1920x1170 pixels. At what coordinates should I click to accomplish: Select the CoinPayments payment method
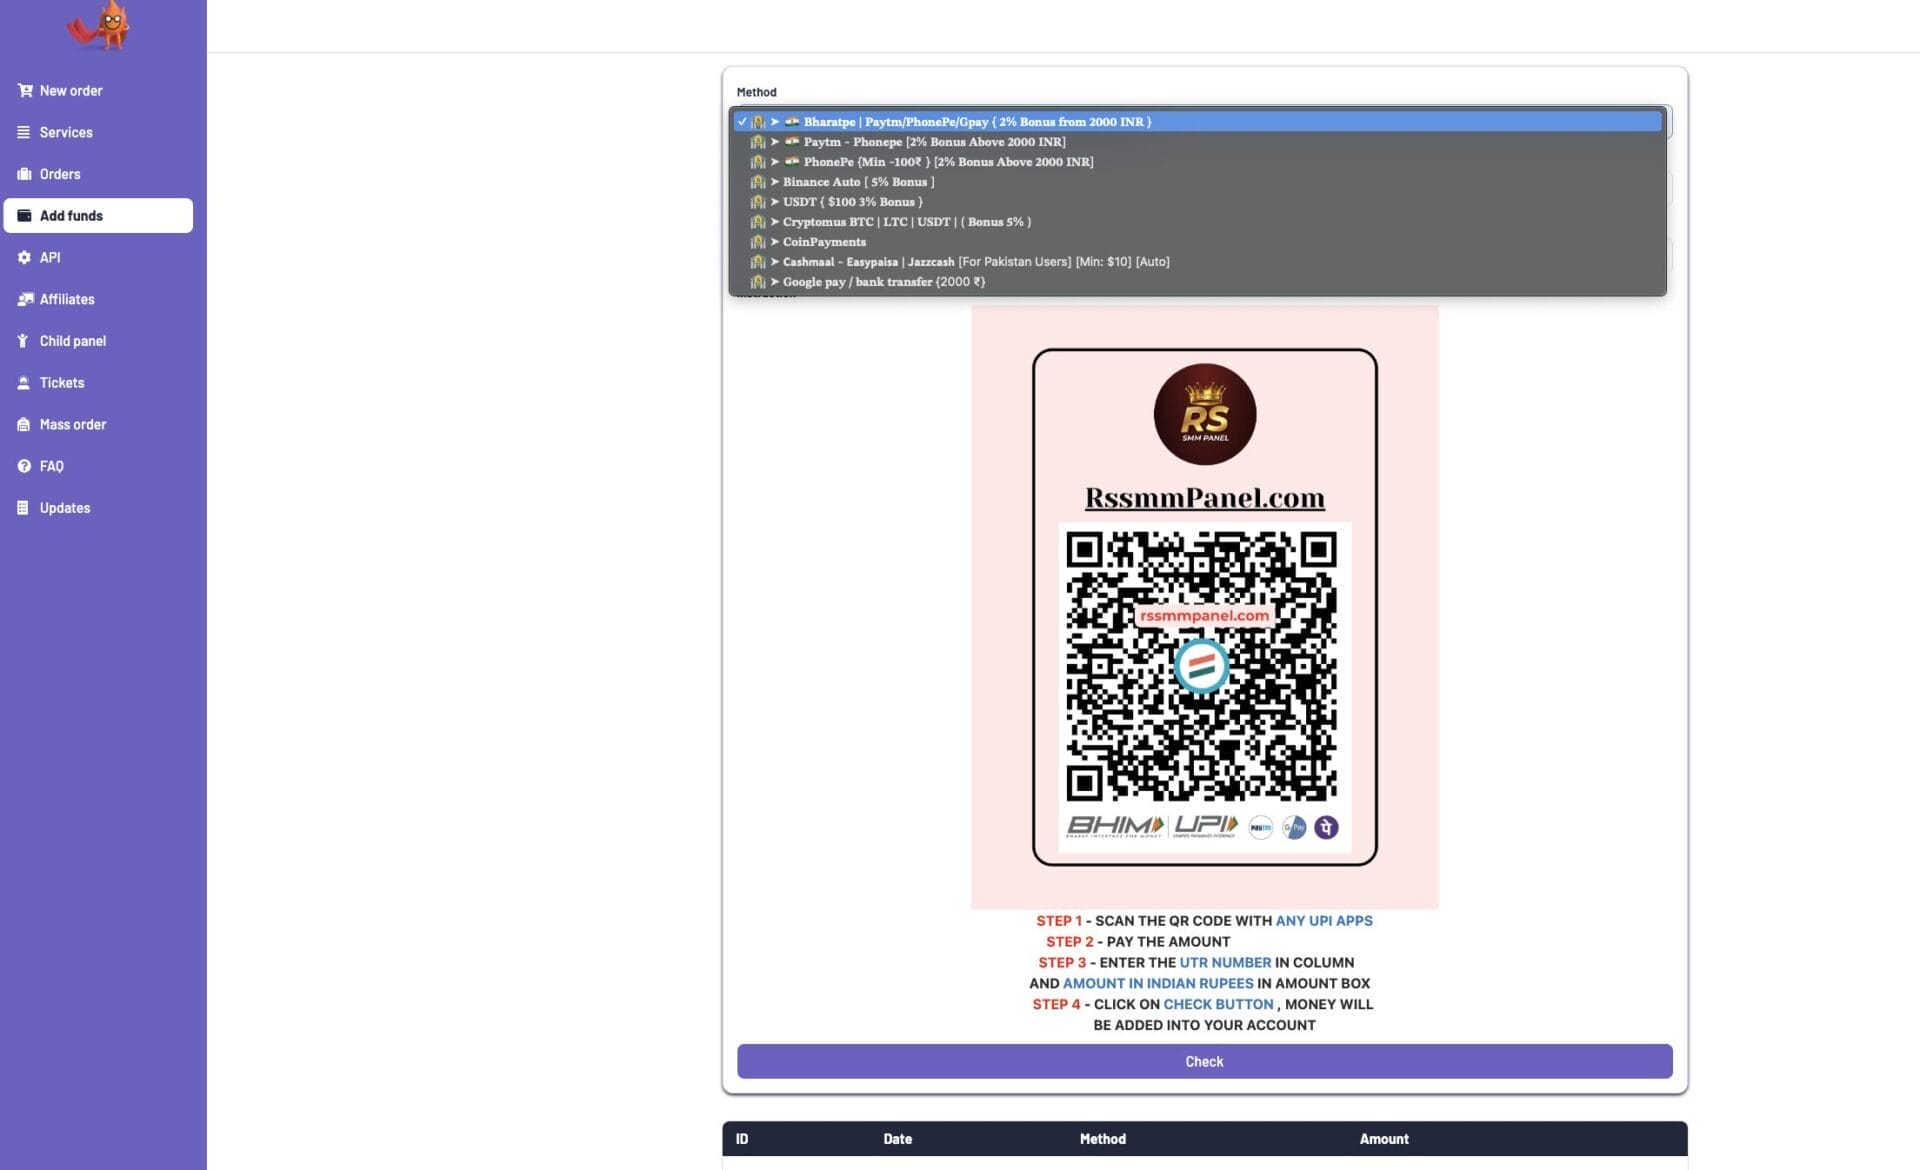[823, 242]
